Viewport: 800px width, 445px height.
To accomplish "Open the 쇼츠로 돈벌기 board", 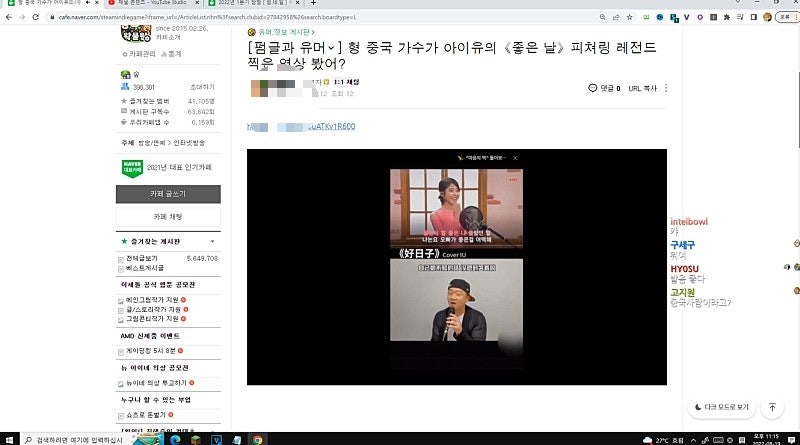I will coord(146,415).
